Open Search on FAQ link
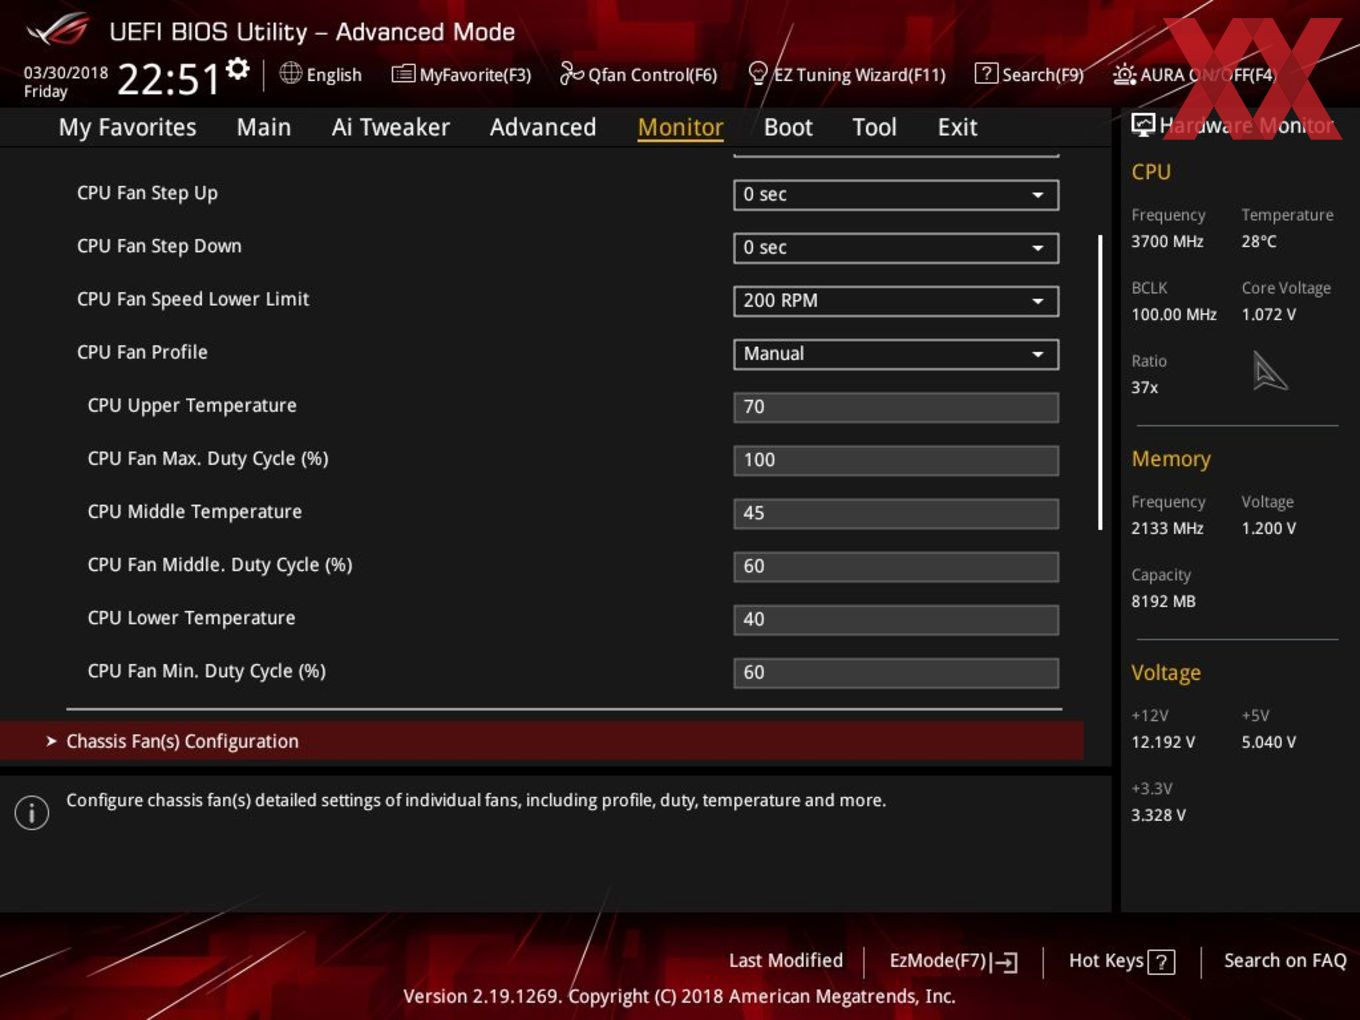The height and width of the screenshot is (1020, 1360). click(x=1285, y=961)
